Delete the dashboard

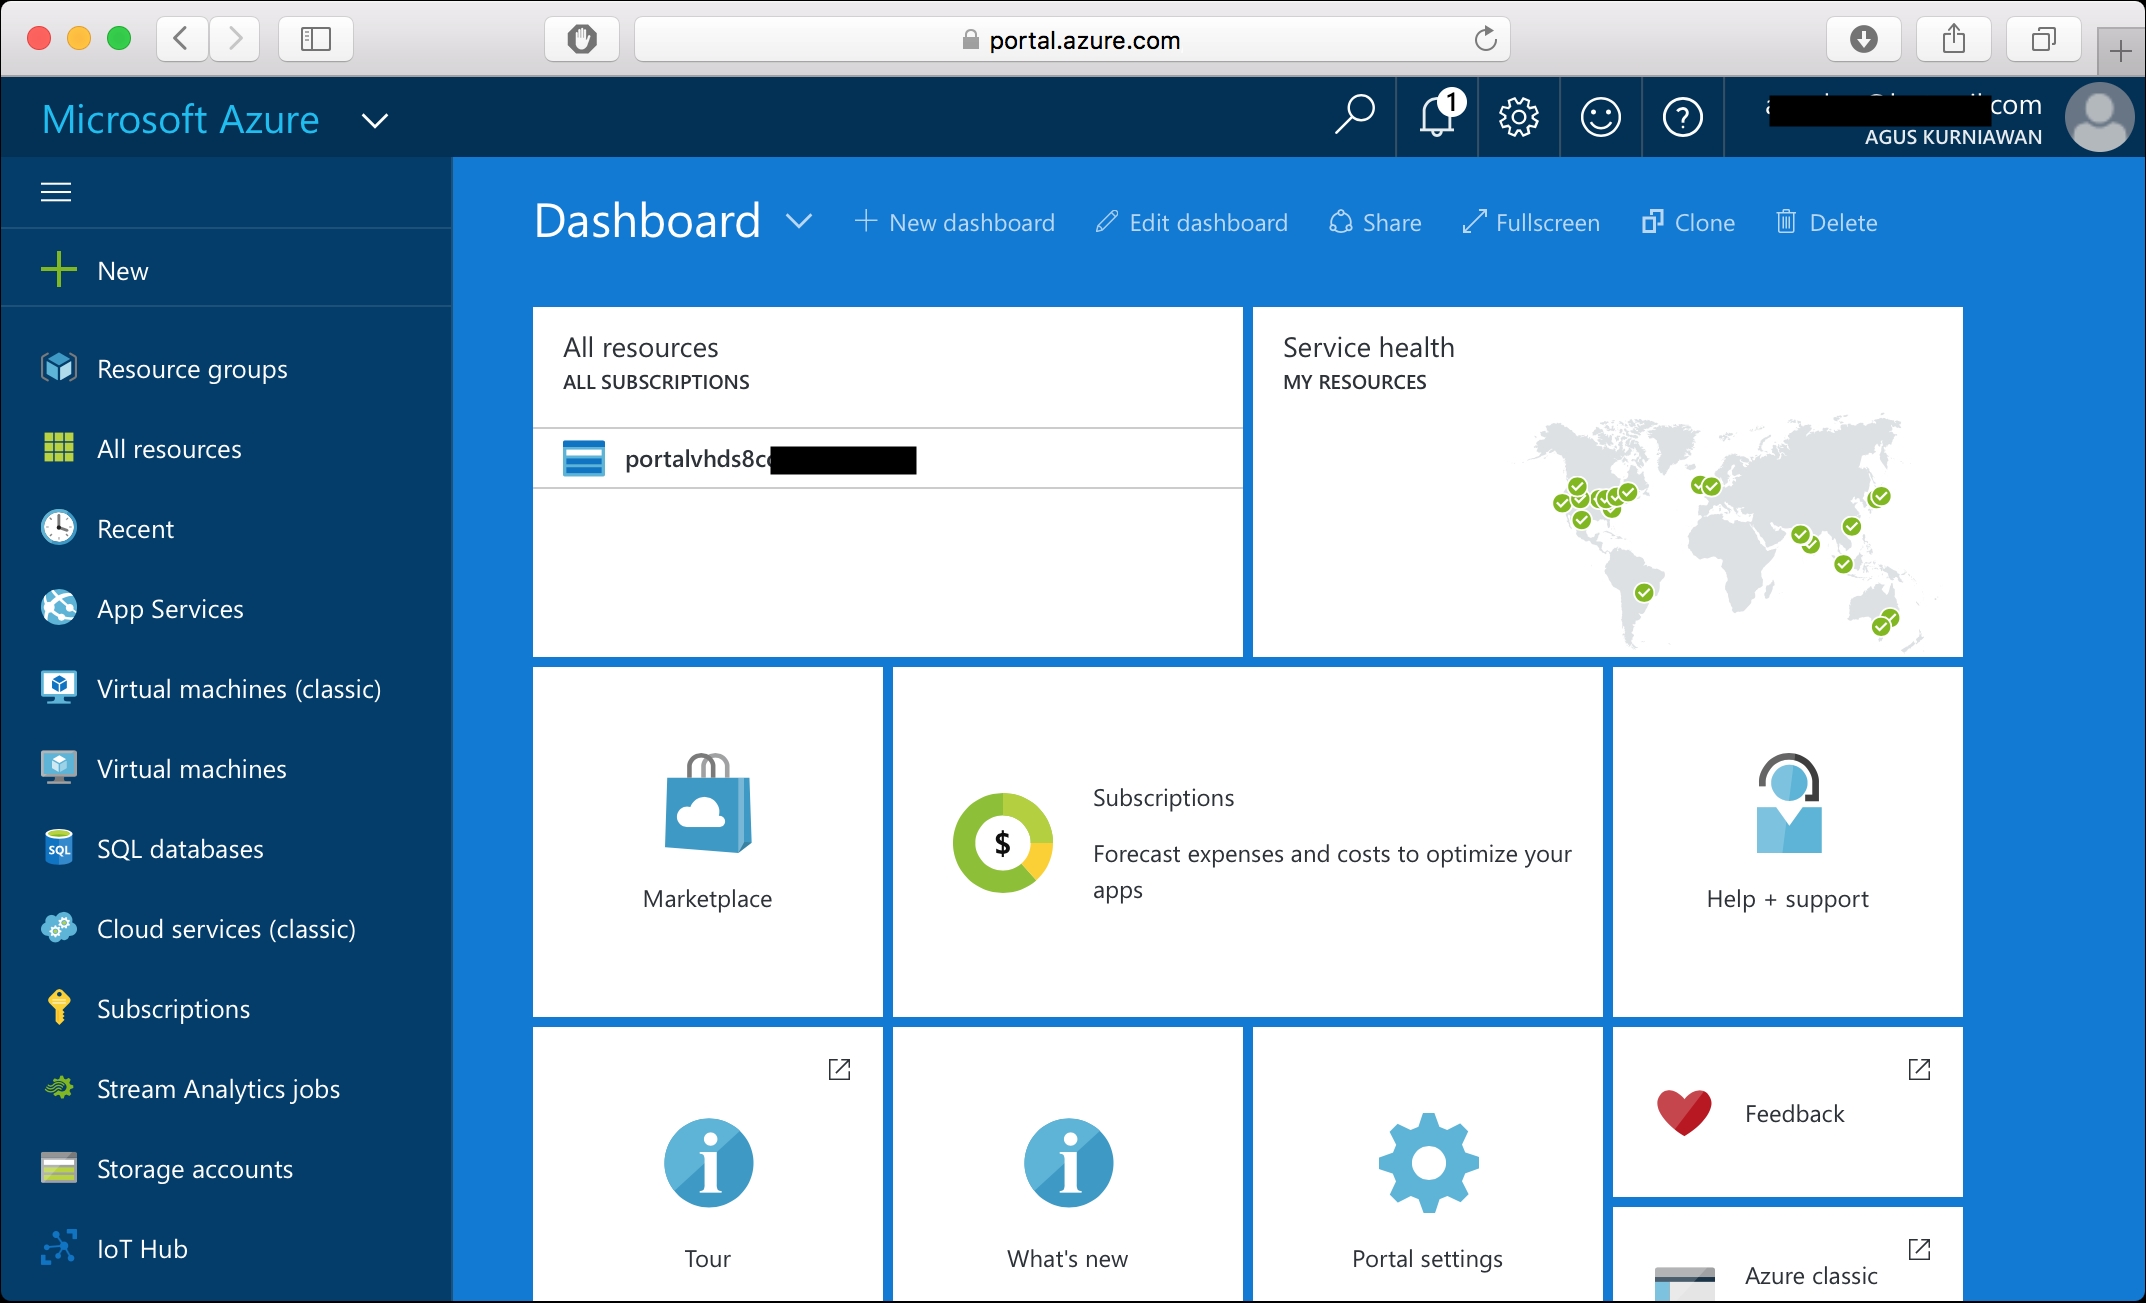(x=1827, y=222)
